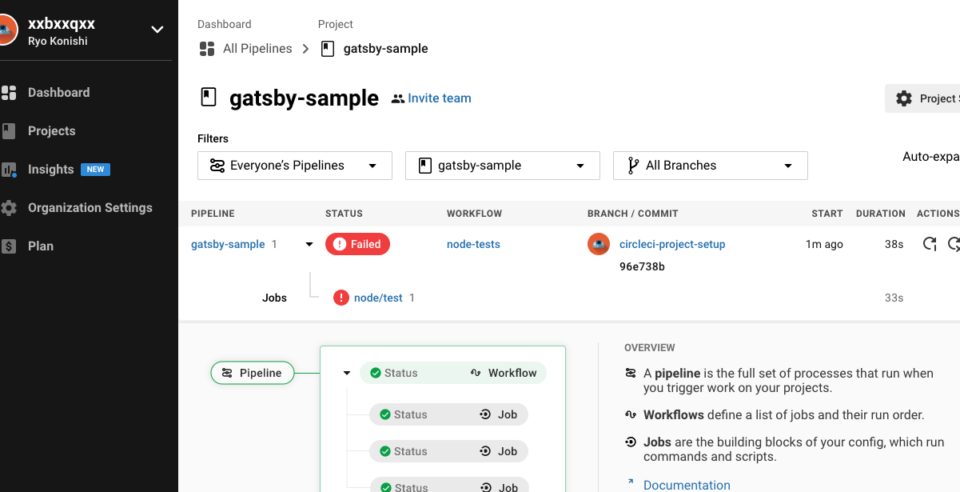The image size is (960, 492).
Task: Click the xxbxxqxx organization avatar
Action: [x=7, y=29]
